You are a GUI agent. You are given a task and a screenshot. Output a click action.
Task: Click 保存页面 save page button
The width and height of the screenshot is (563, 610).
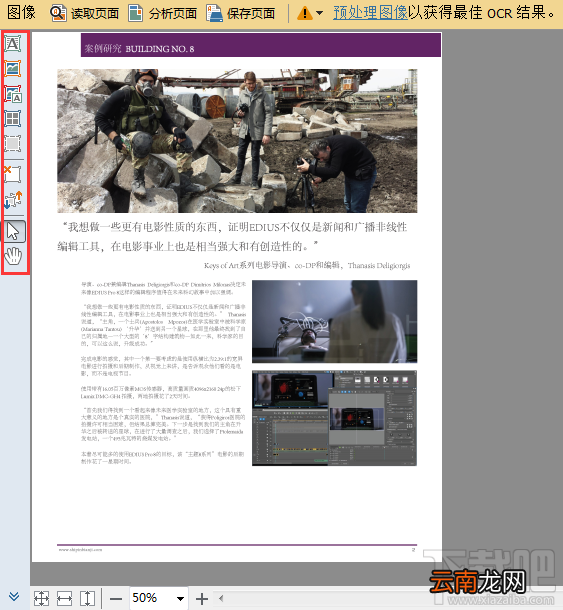[240, 13]
